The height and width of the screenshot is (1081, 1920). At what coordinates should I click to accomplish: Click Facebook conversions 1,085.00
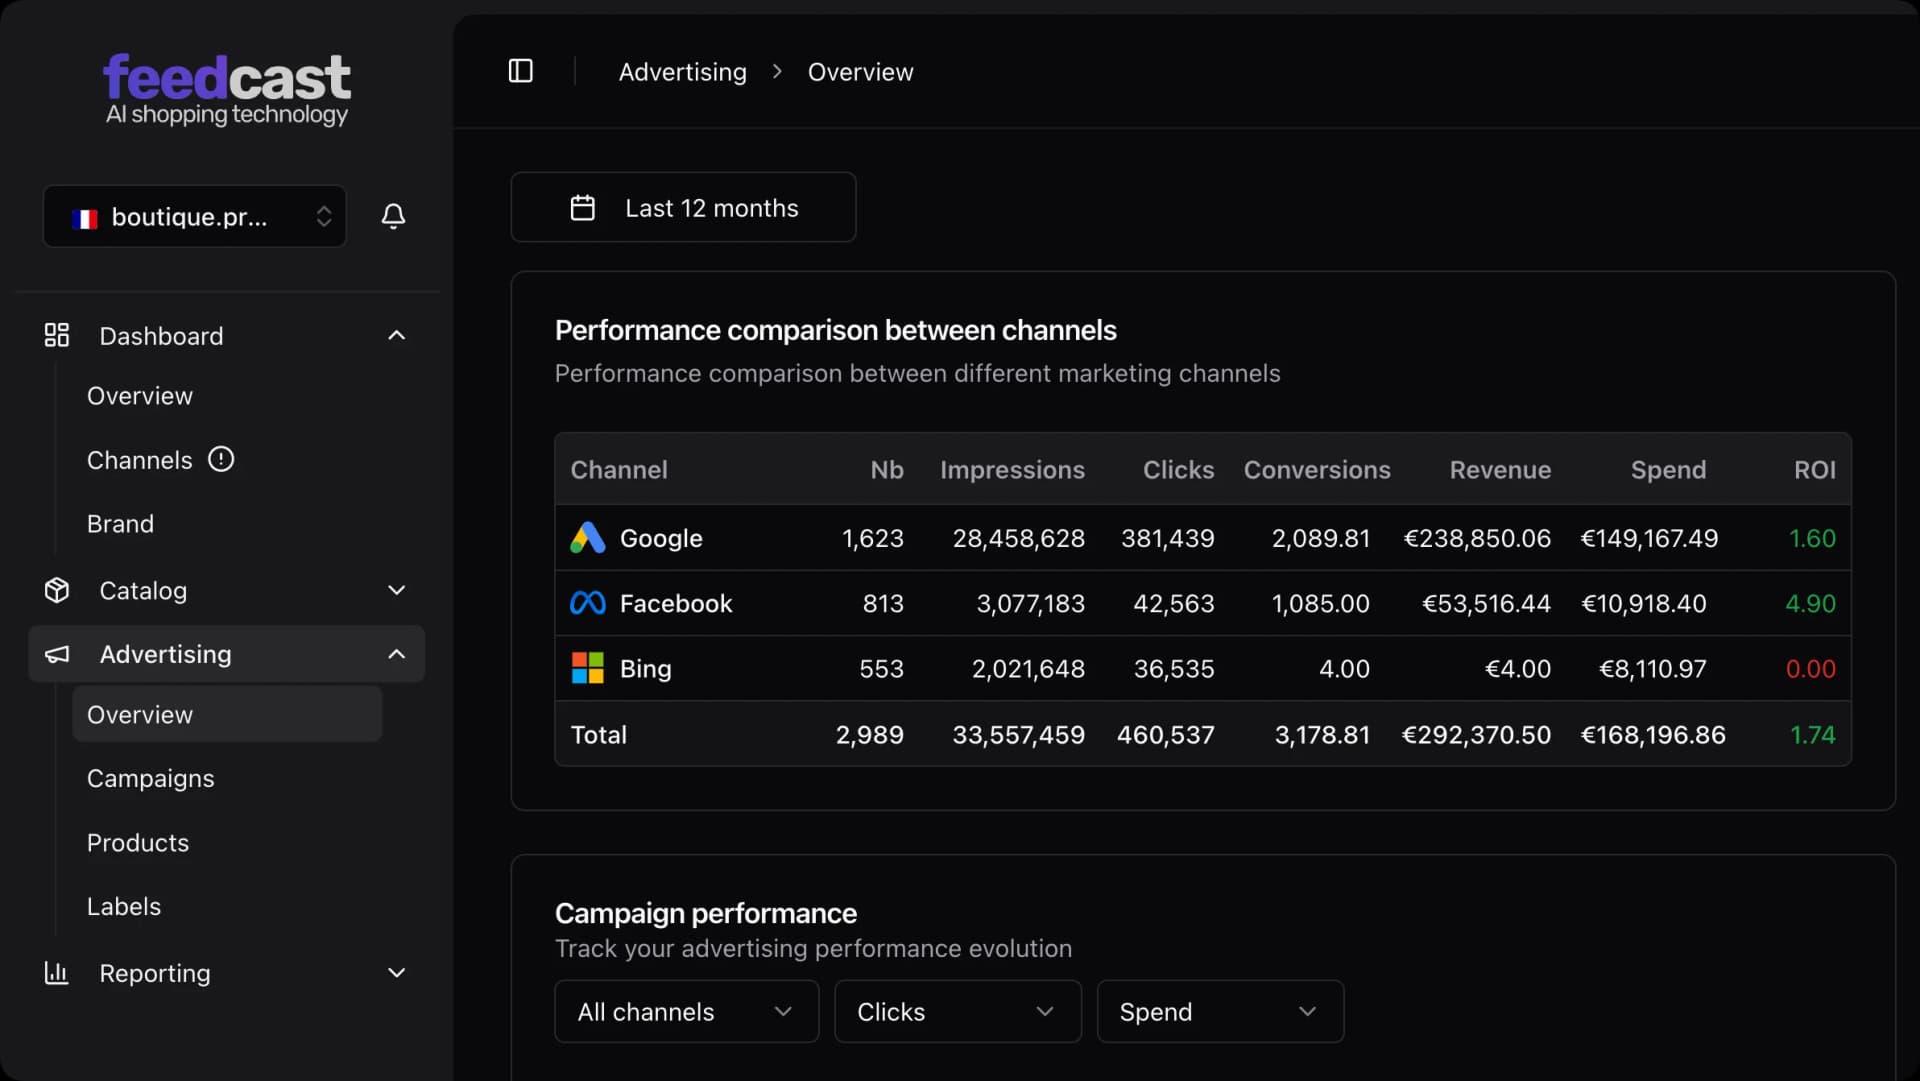coord(1320,603)
